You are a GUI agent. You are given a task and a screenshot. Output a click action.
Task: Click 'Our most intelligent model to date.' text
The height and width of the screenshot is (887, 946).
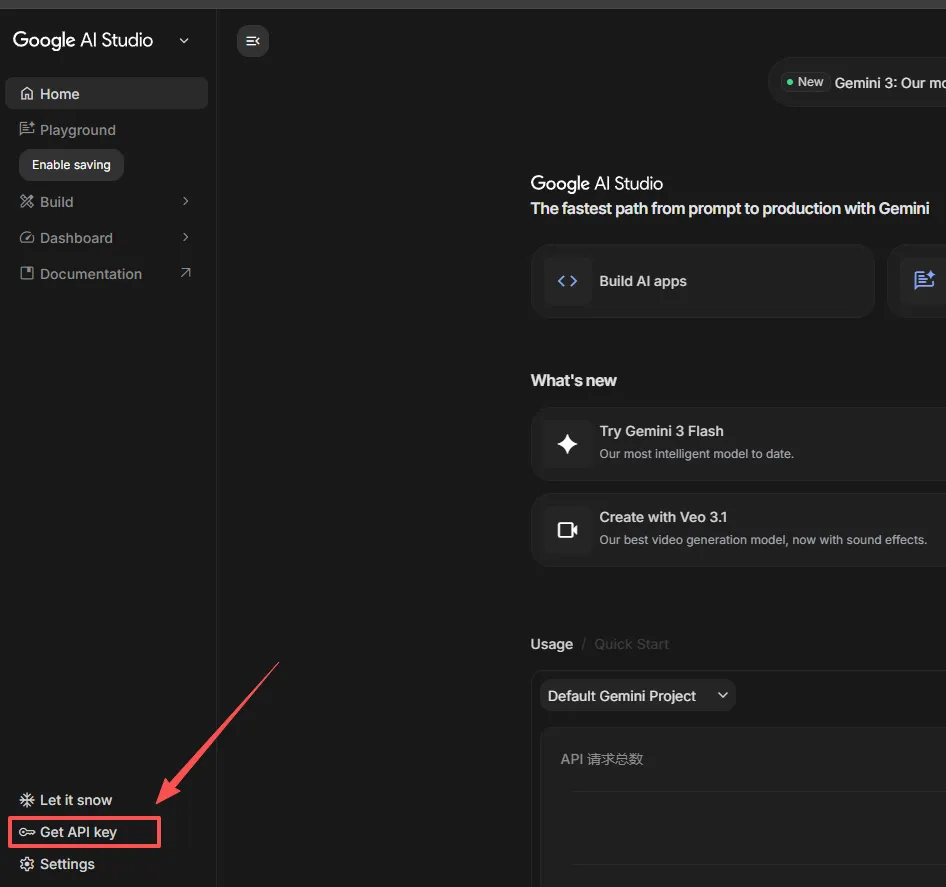point(696,454)
